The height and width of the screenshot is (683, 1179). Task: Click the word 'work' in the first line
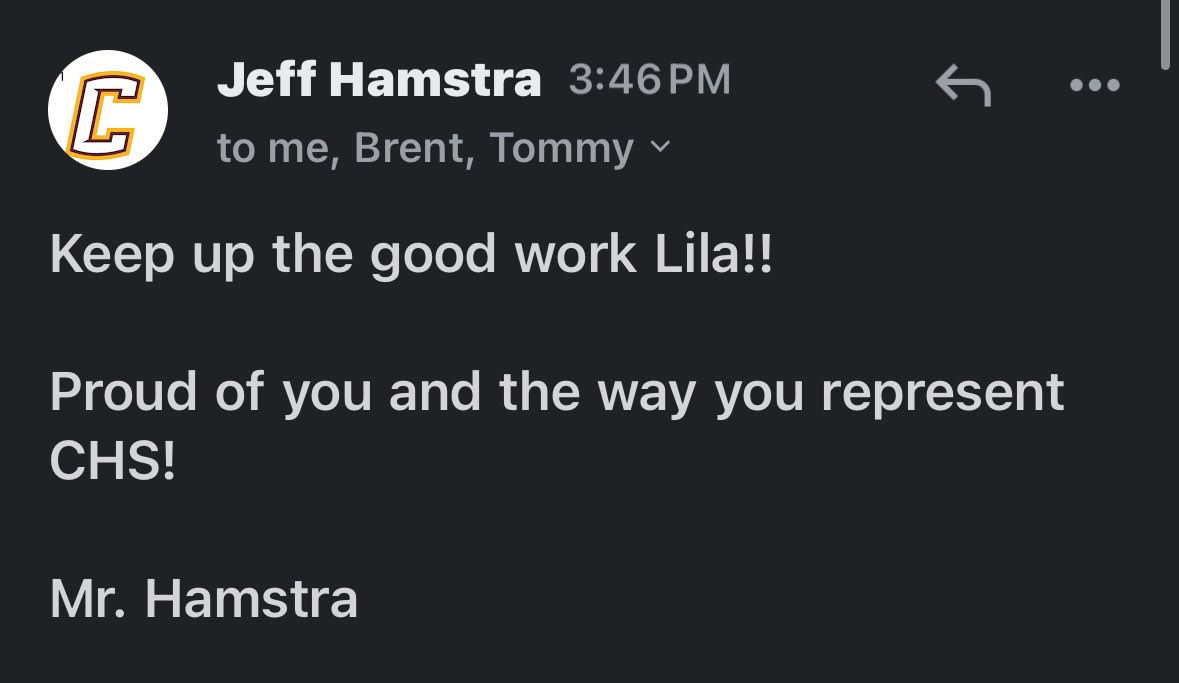tap(576, 254)
